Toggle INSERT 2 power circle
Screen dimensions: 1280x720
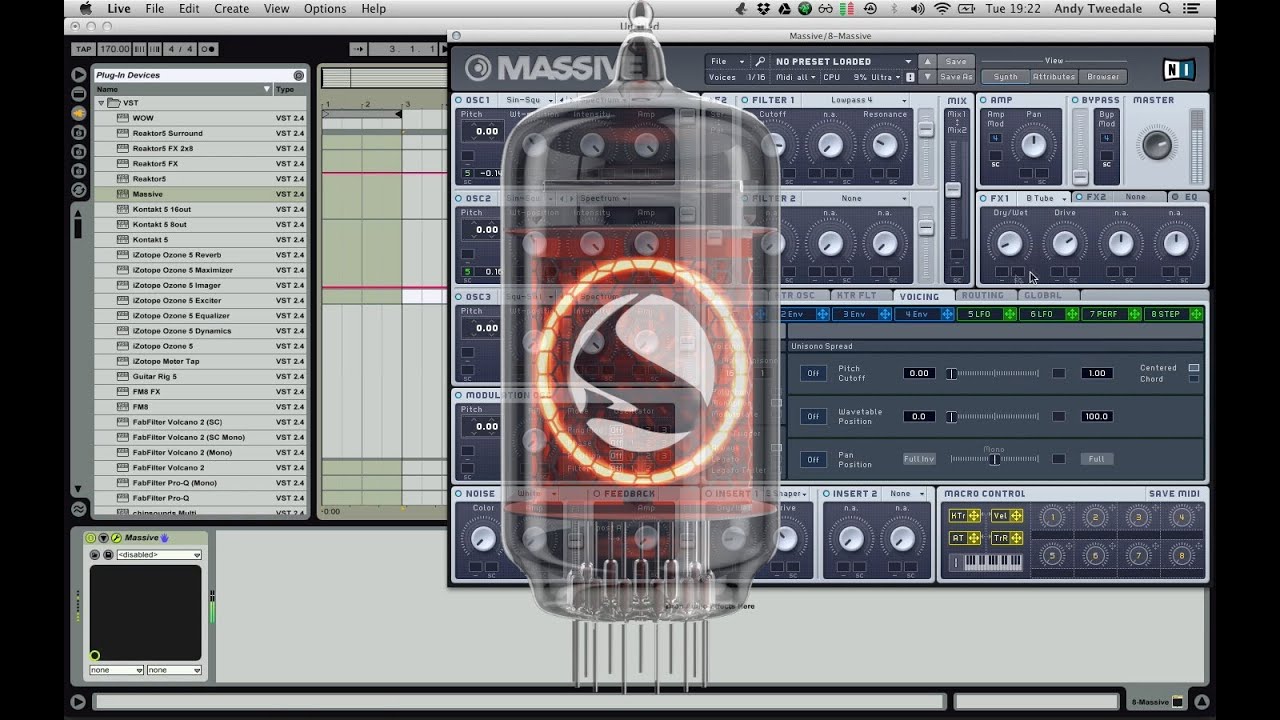coord(826,494)
